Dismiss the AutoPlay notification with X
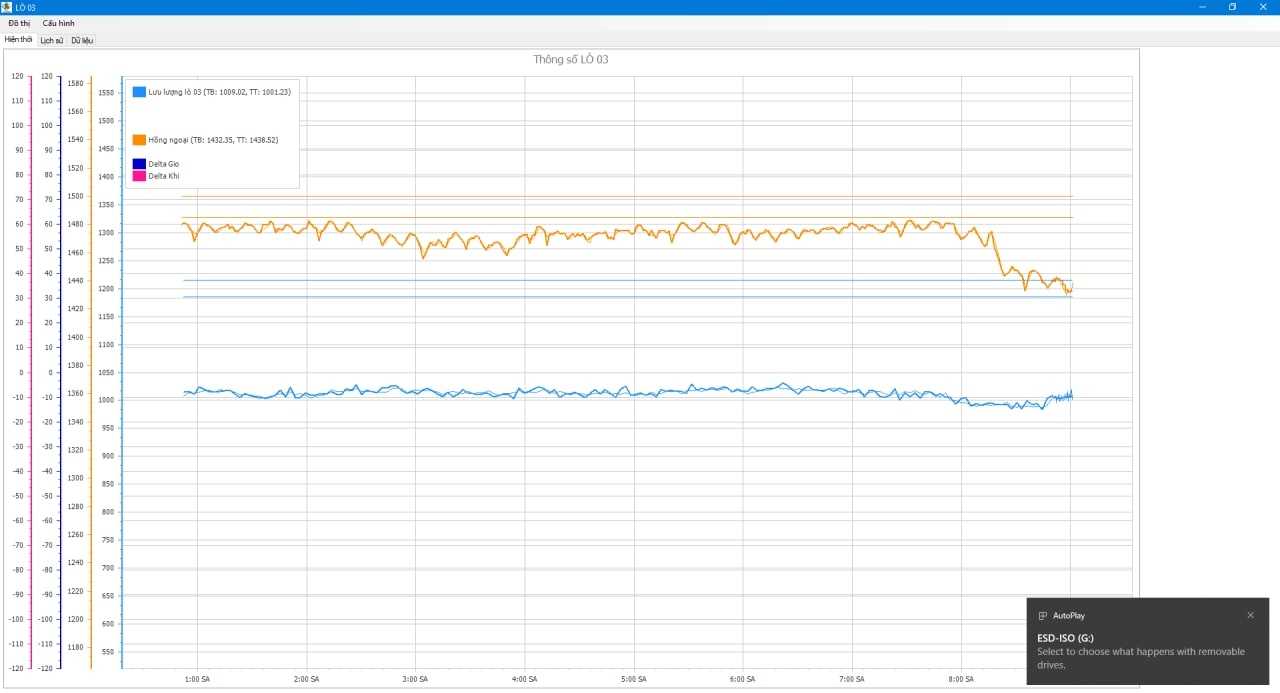1280x693 pixels. pos(1250,615)
